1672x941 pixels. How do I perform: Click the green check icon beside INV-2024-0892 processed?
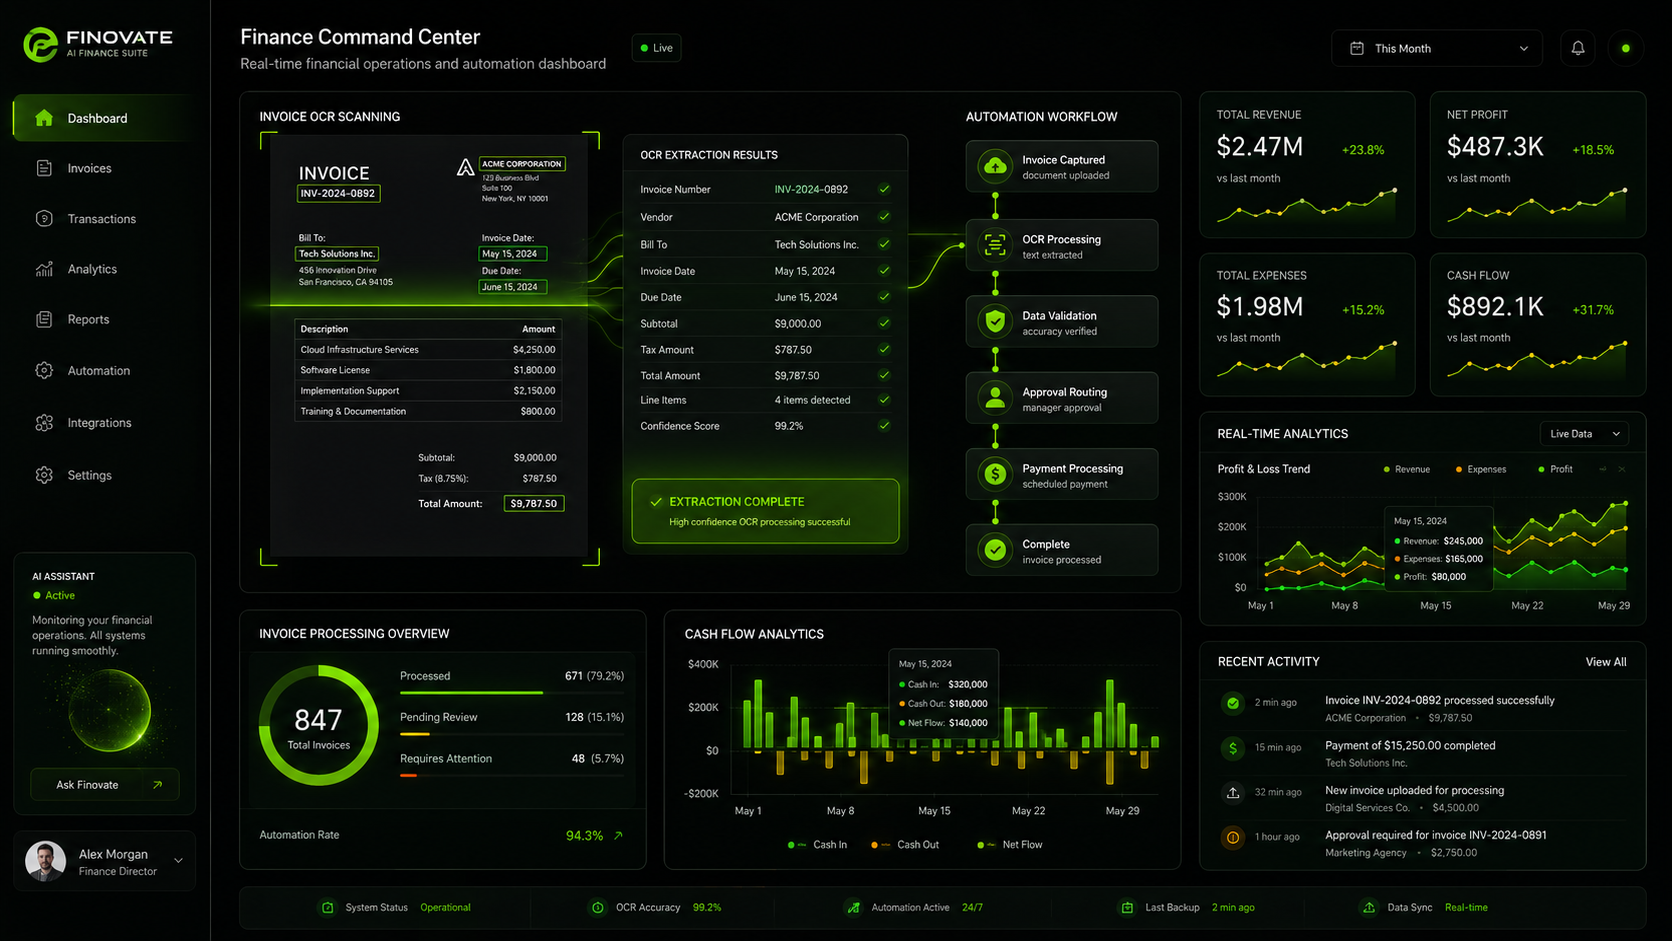pos(1233,703)
